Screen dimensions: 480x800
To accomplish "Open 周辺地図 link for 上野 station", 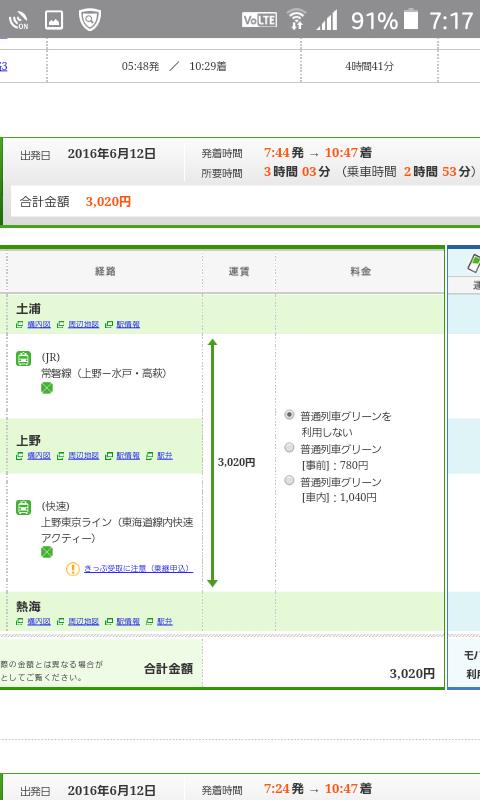I will click(x=83, y=456).
